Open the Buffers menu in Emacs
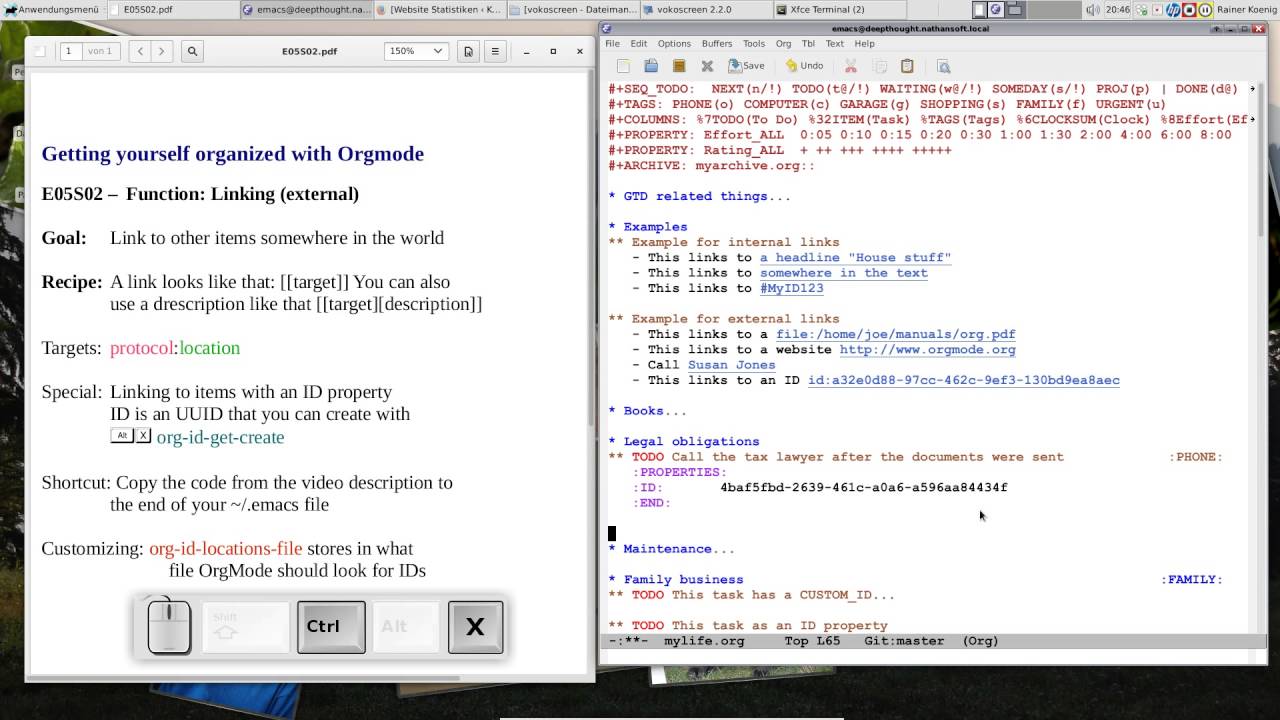1280x720 pixels. [717, 44]
